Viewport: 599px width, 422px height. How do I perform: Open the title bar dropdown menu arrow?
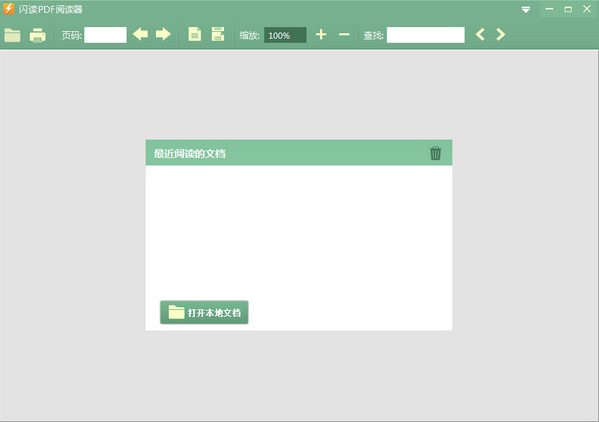tap(526, 10)
